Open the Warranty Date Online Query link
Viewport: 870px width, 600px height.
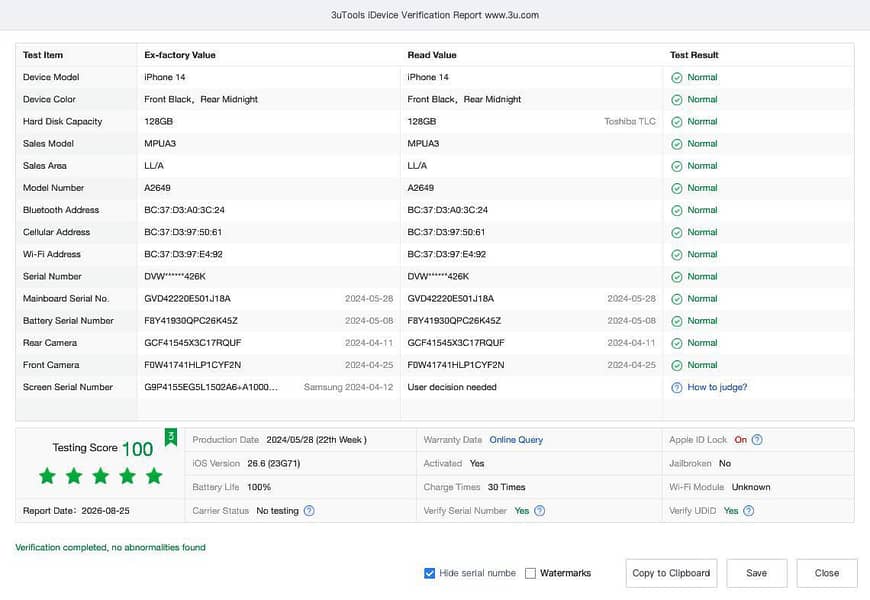pyautogui.click(x=516, y=440)
